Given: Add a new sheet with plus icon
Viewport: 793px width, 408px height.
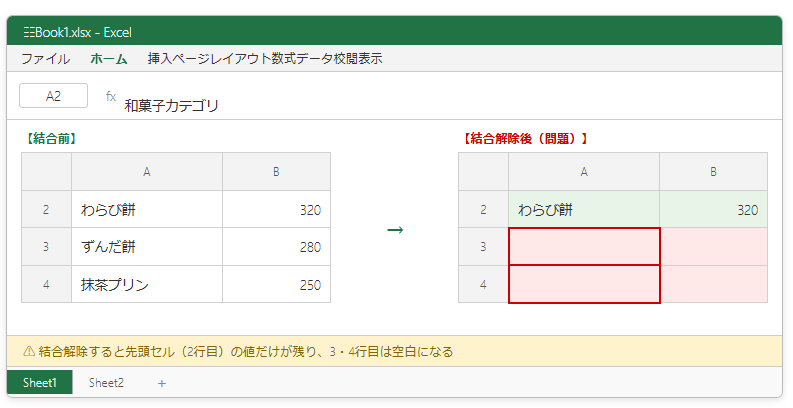Looking at the screenshot, I should 162,382.
